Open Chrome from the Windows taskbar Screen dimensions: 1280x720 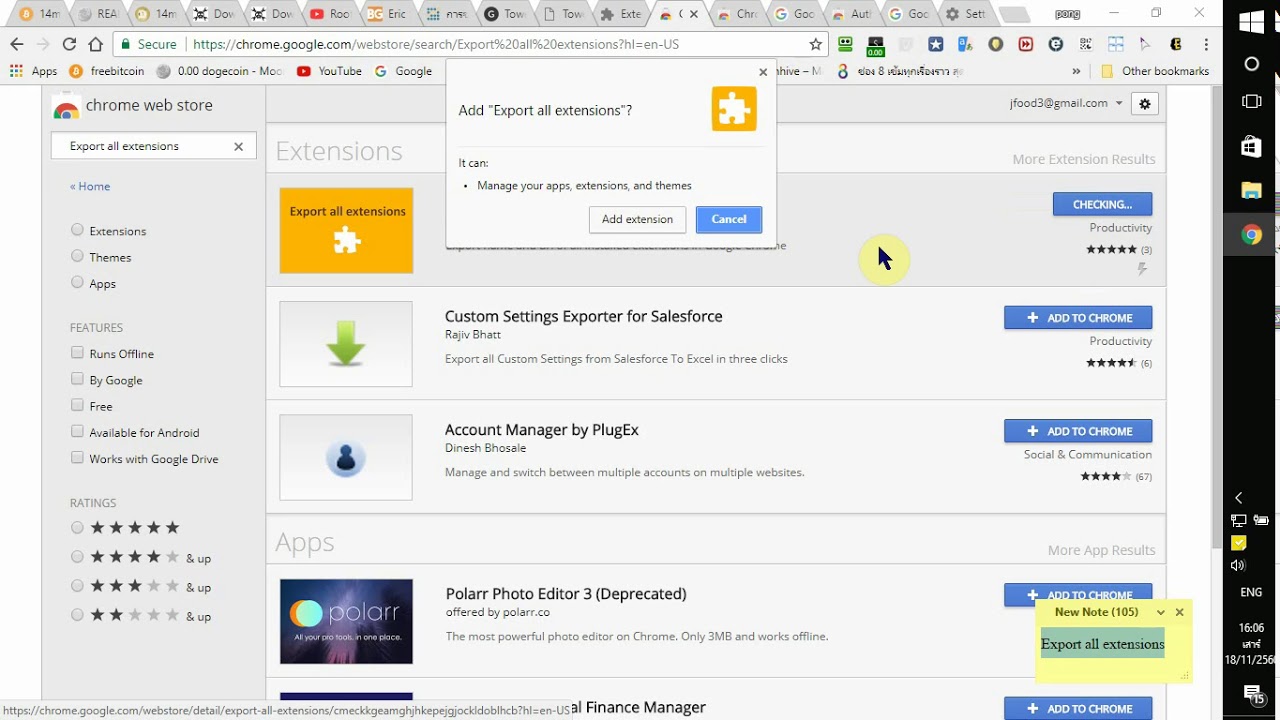point(1251,235)
